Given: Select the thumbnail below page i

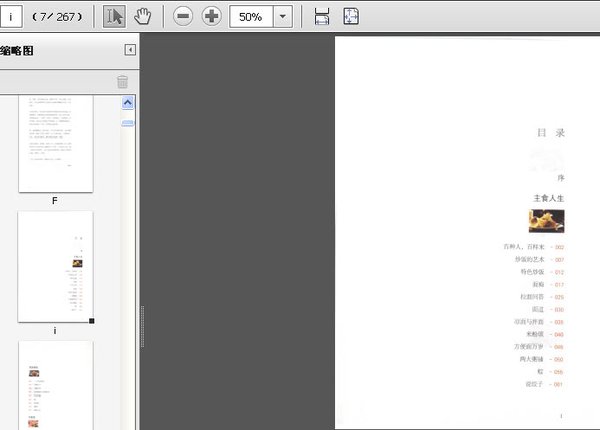Looking at the screenshot, I should (55, 385).
